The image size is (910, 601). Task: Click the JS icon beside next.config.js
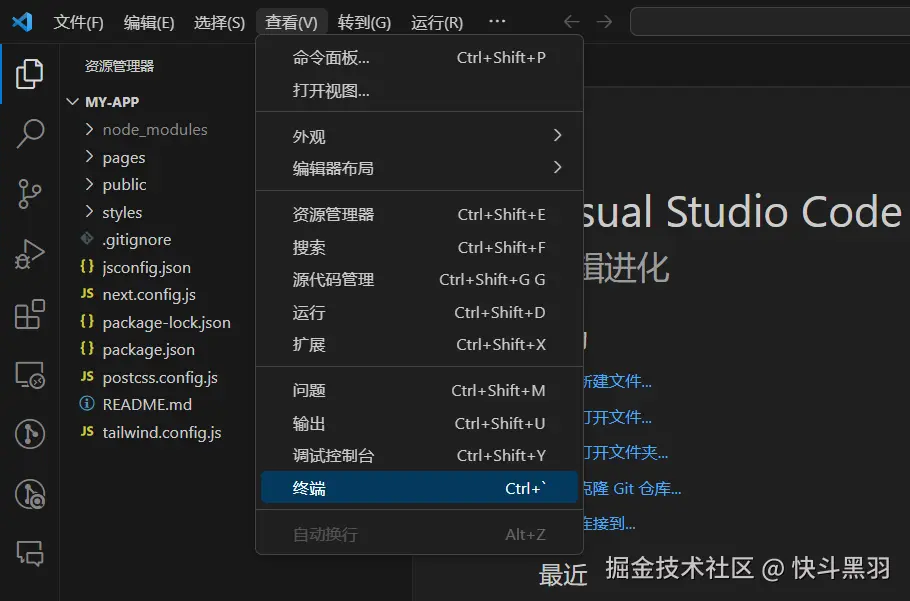pos(87,294)
